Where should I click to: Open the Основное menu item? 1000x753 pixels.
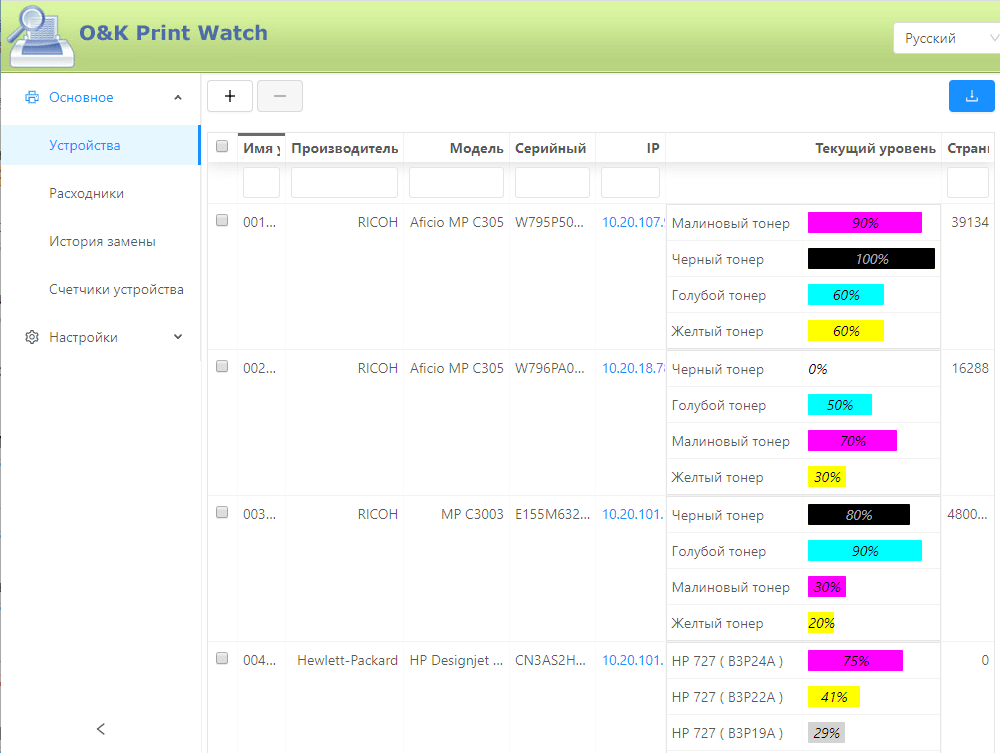click(x=100, y=98)
